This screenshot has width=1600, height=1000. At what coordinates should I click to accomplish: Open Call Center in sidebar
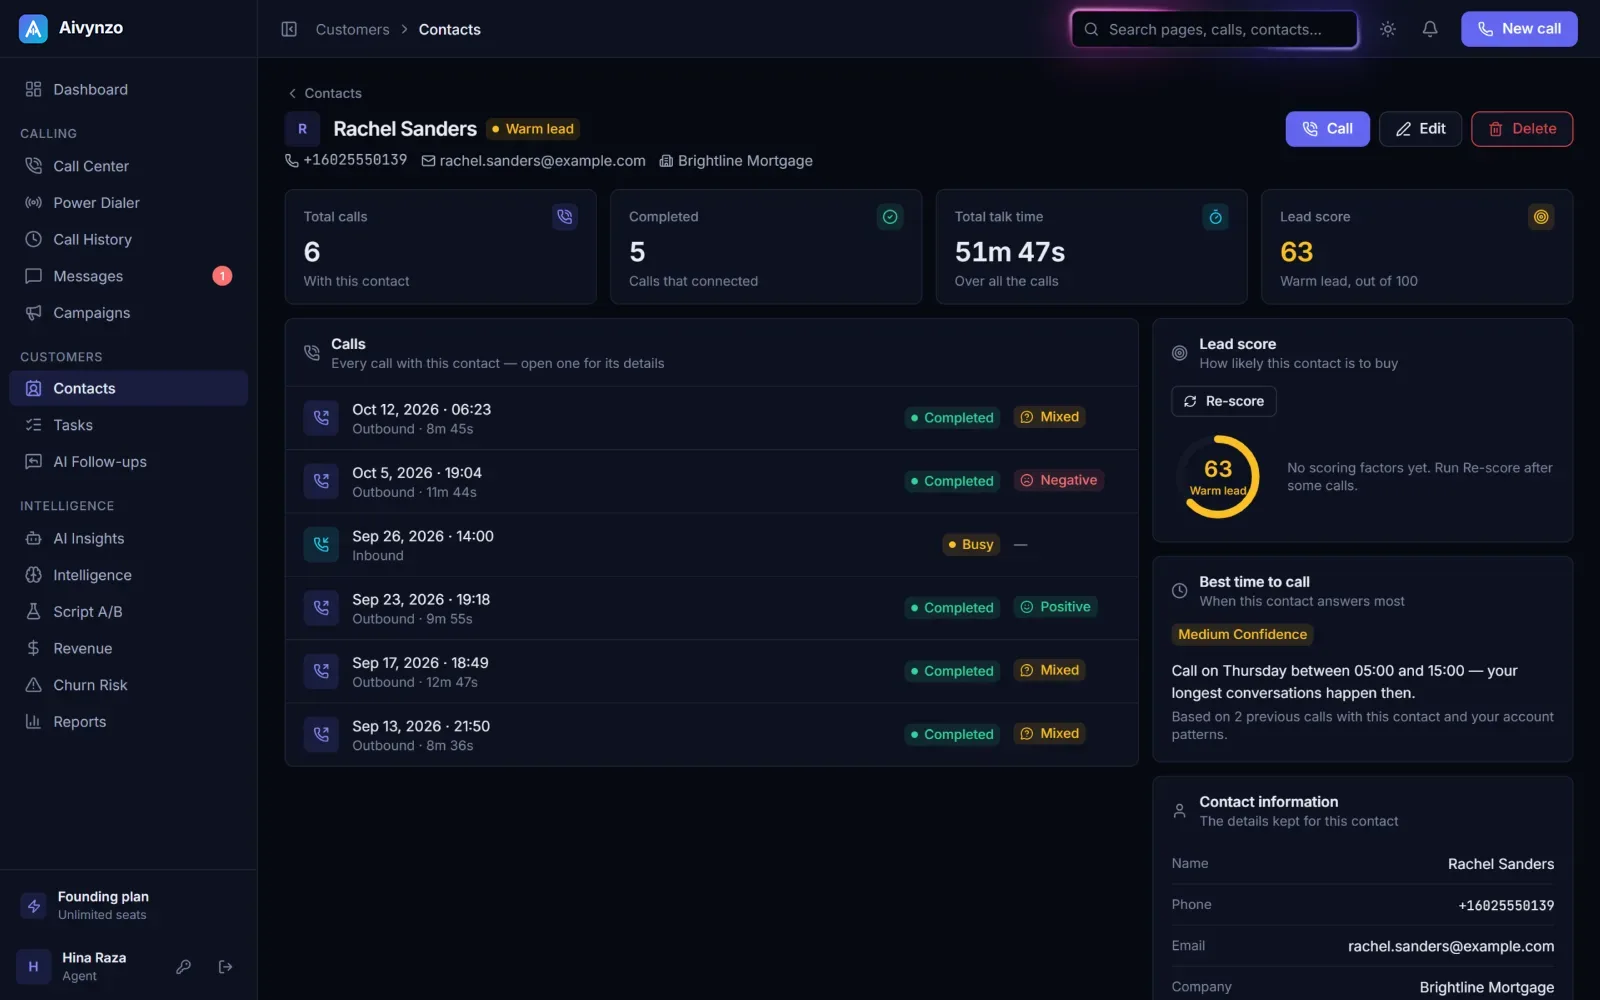coord(128,166)
